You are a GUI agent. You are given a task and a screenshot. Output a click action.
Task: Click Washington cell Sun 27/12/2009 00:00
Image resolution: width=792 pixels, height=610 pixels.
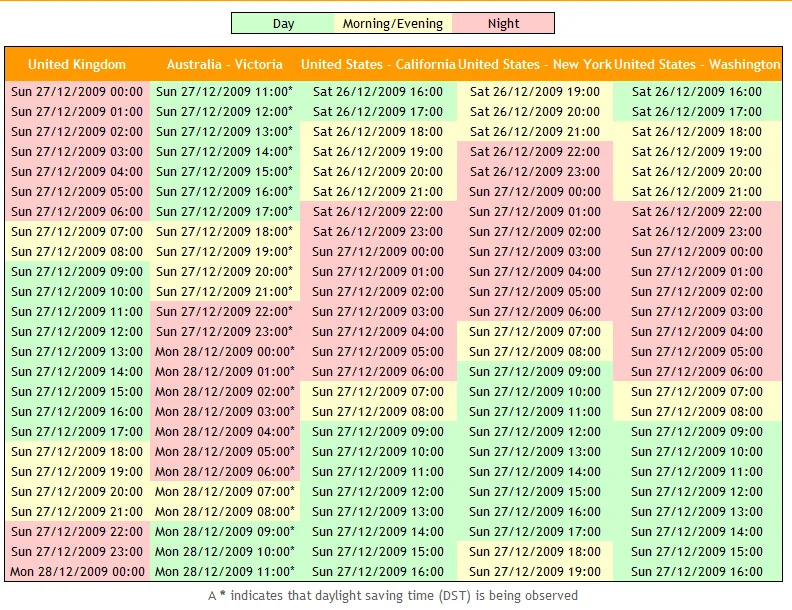click(x=697, y=251)
